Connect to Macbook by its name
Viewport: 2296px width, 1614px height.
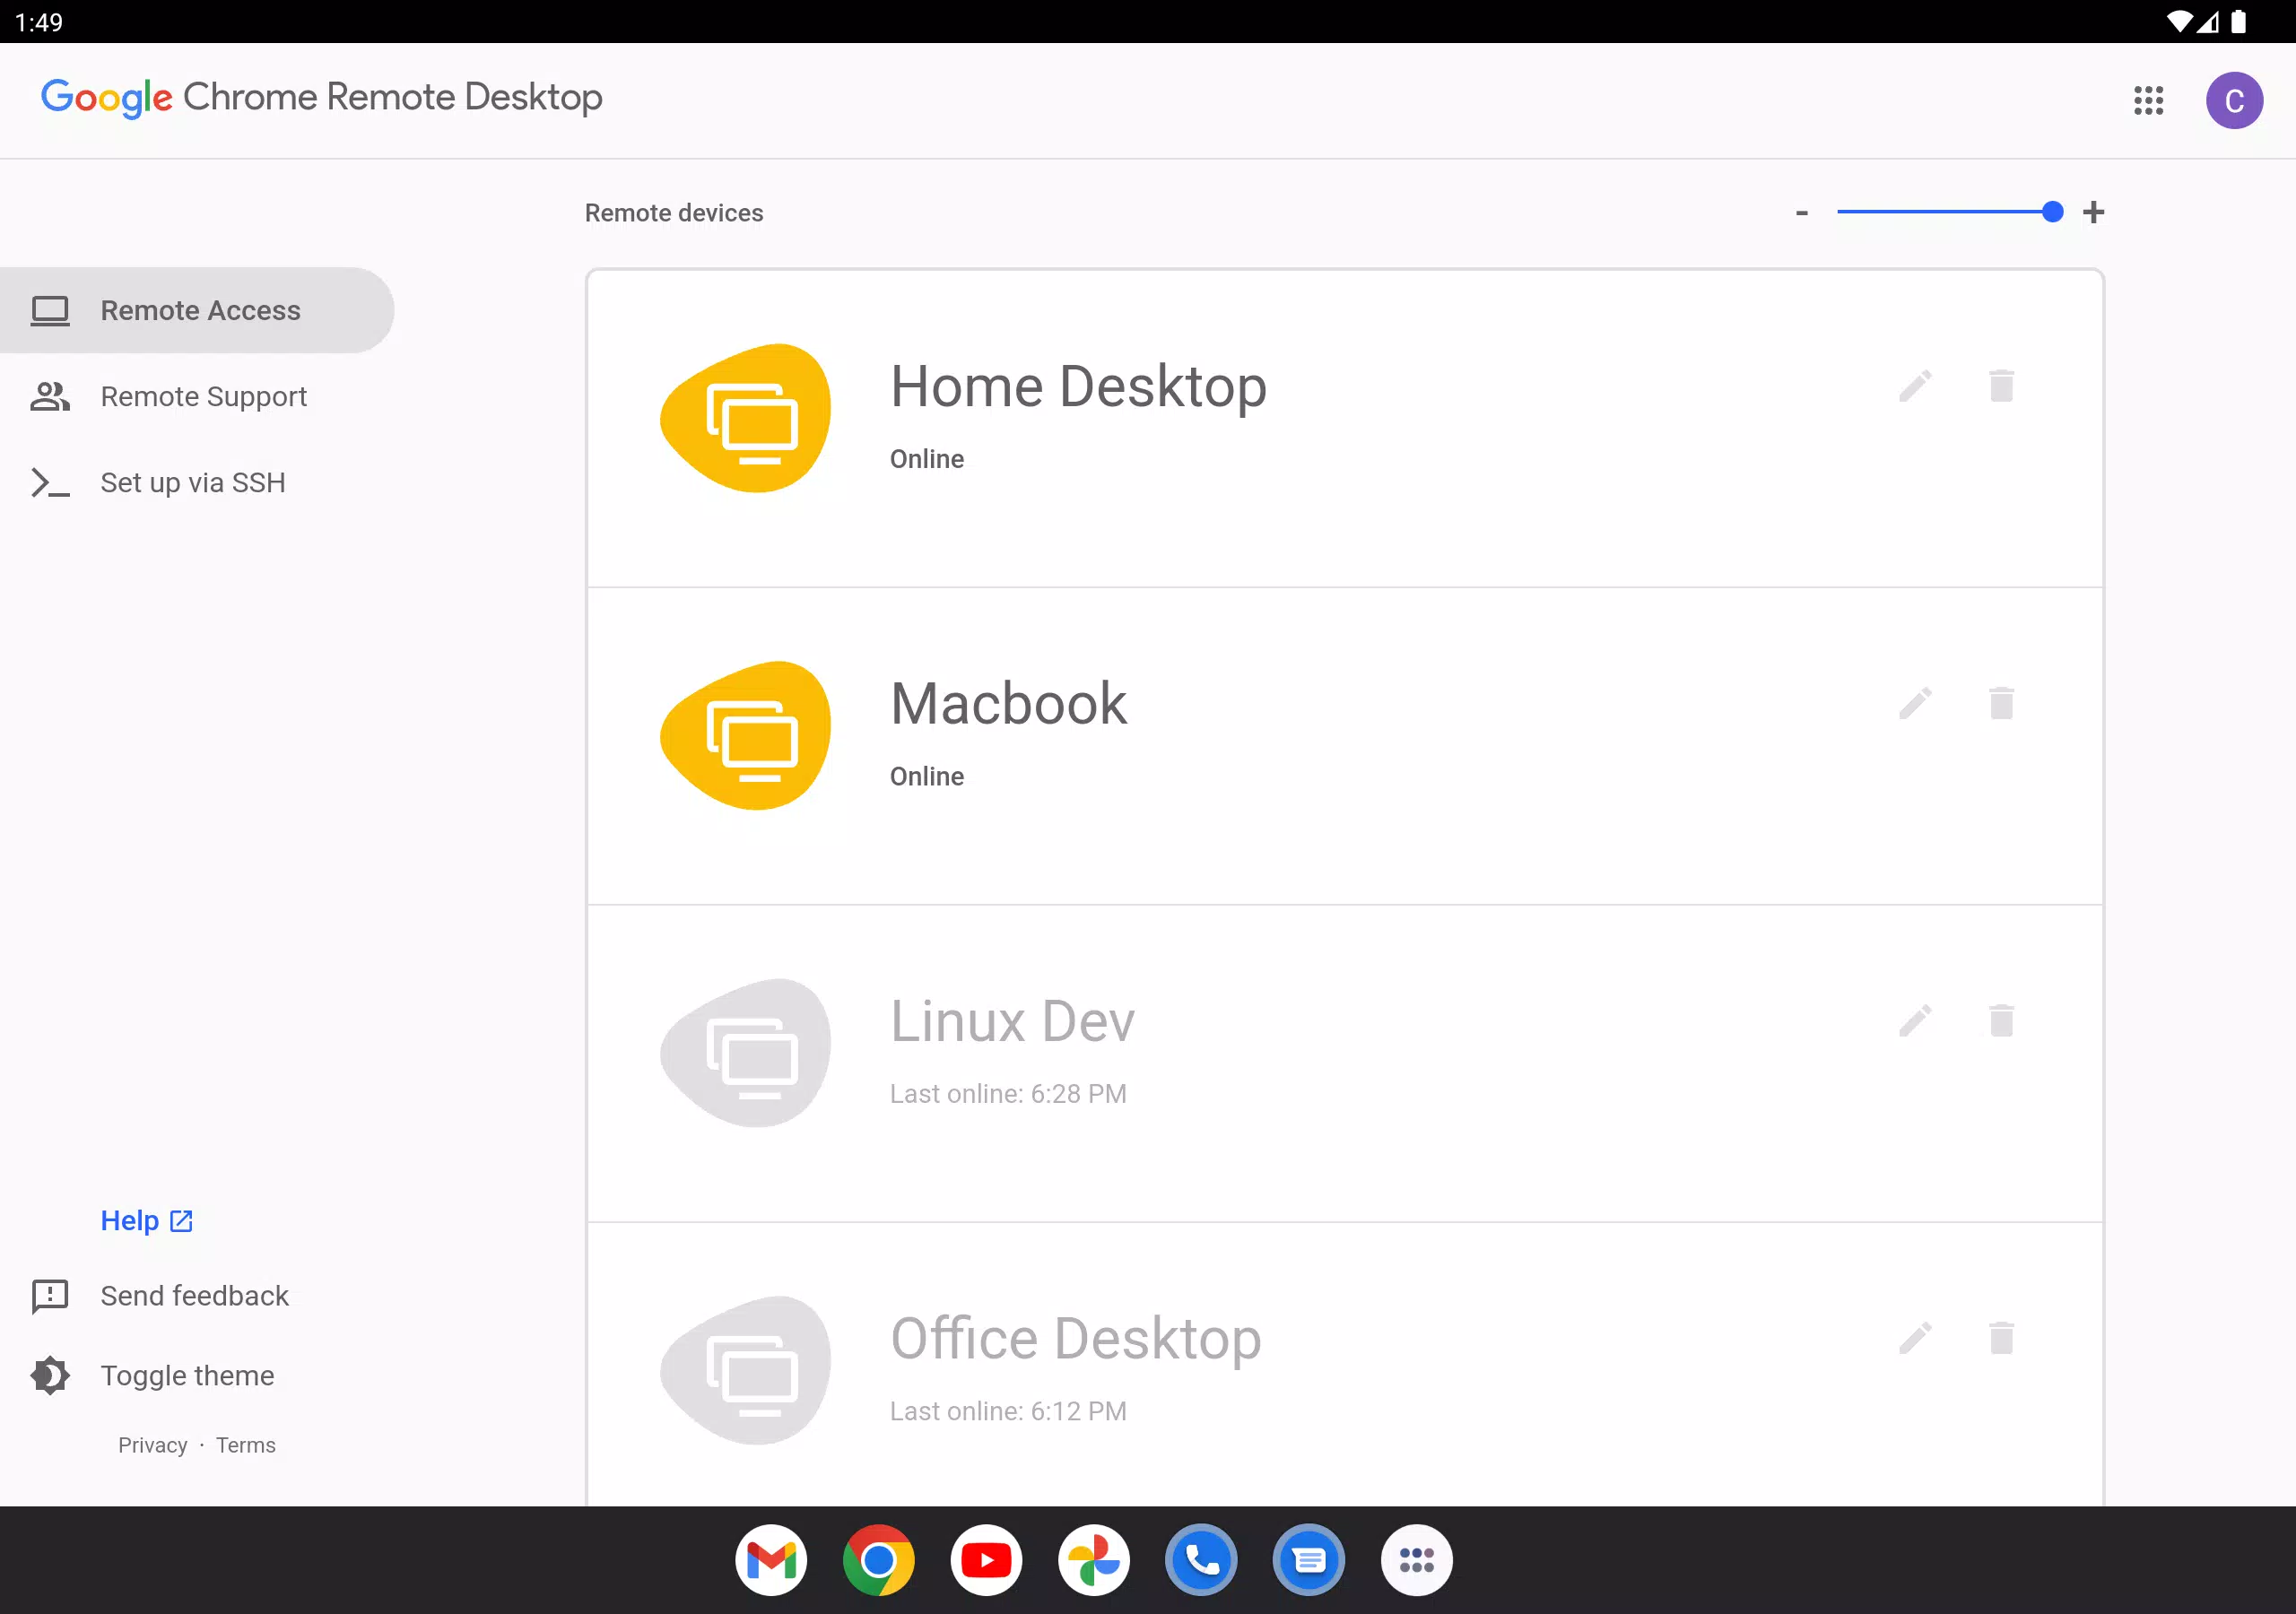pyautogui.click(x=1008, y=703)
